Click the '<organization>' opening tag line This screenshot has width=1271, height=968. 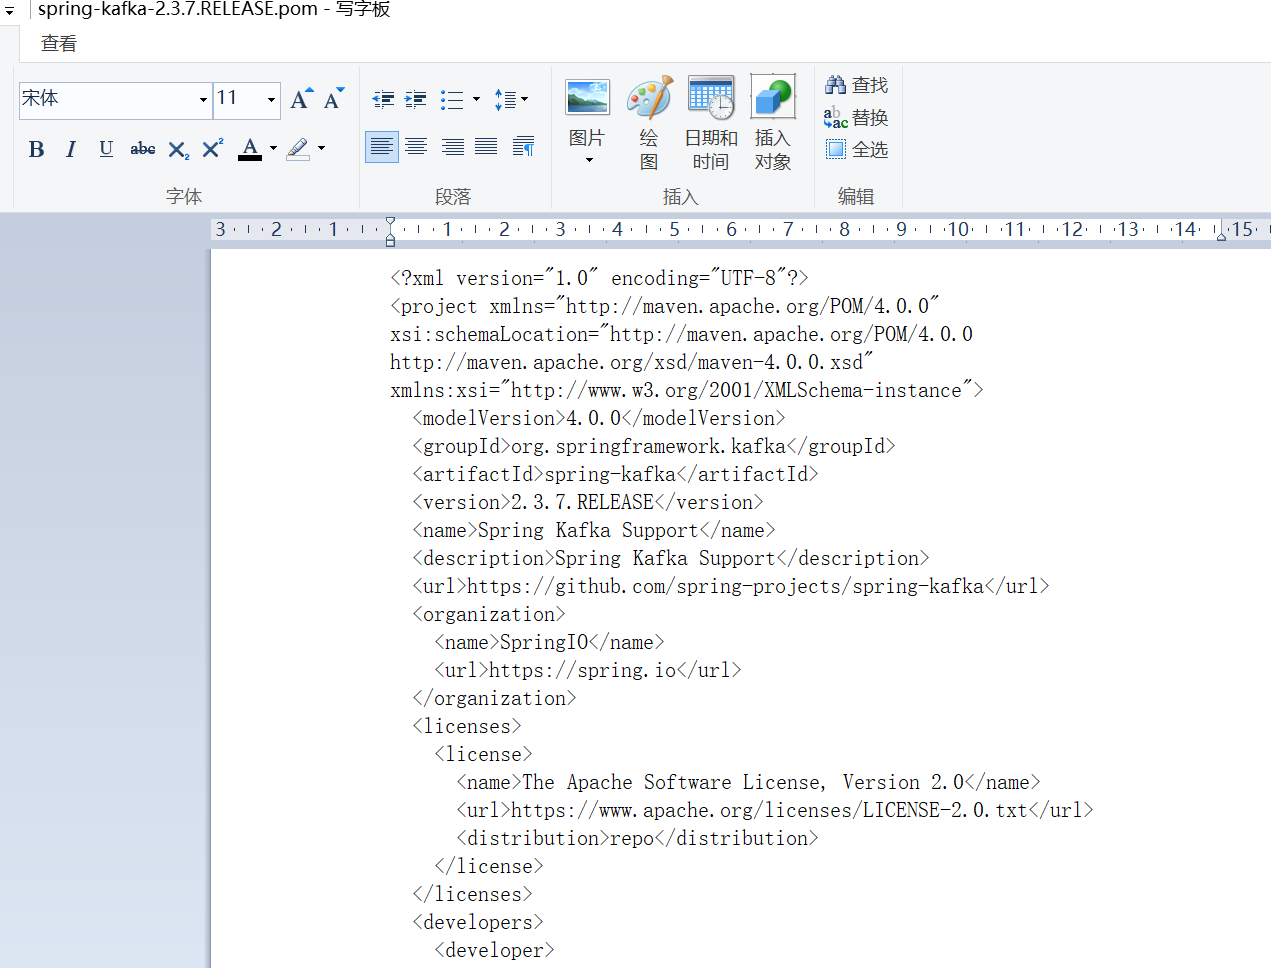pos(489,614)
